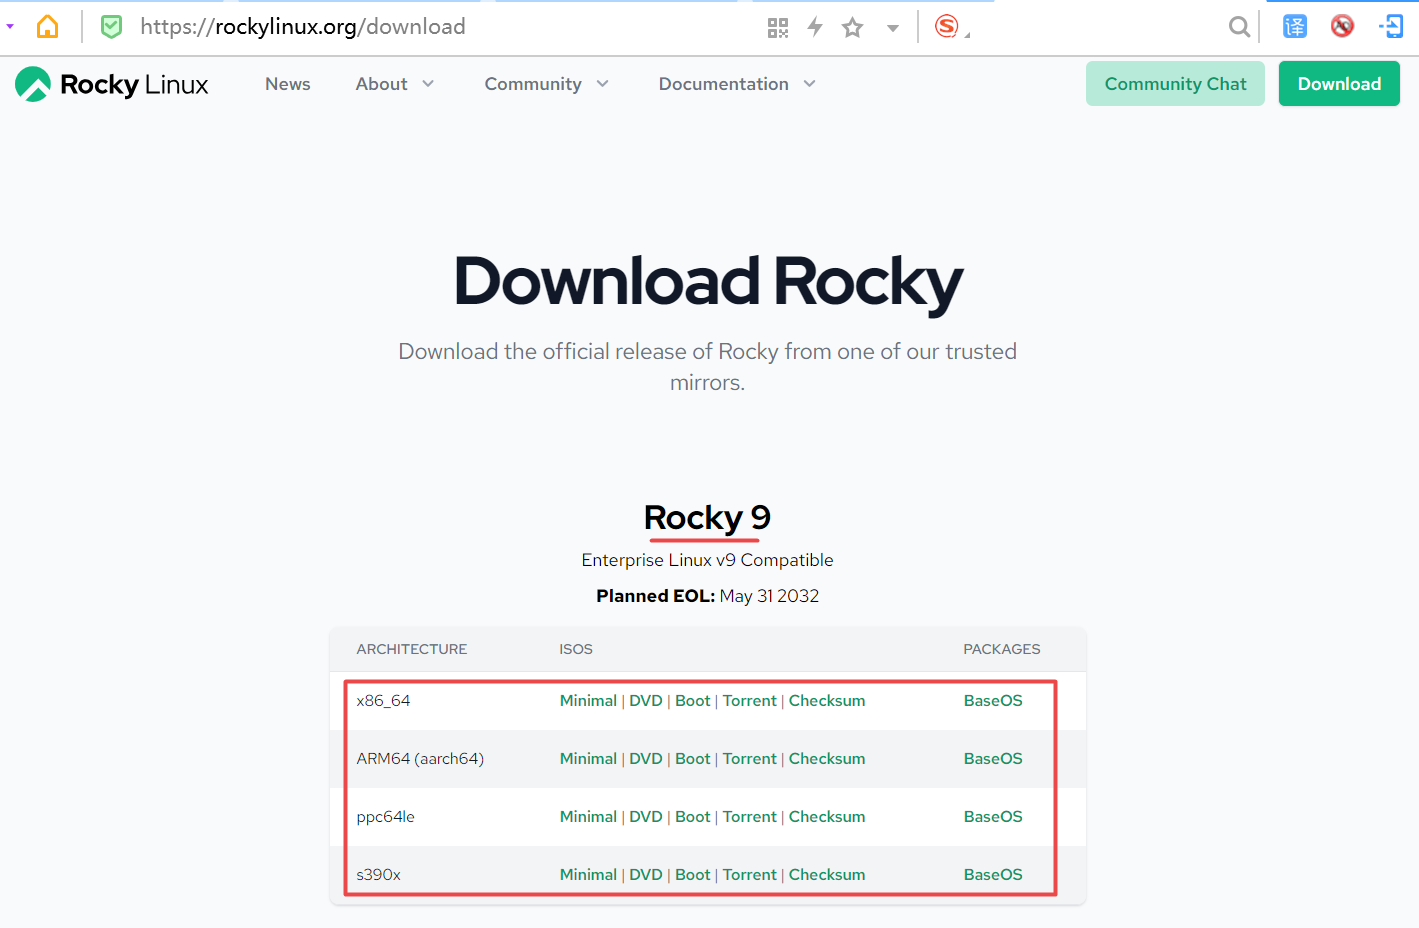1419x928 pixels.
Task: Click the 'PACKAGES' column header
Action: (1002, 649)
